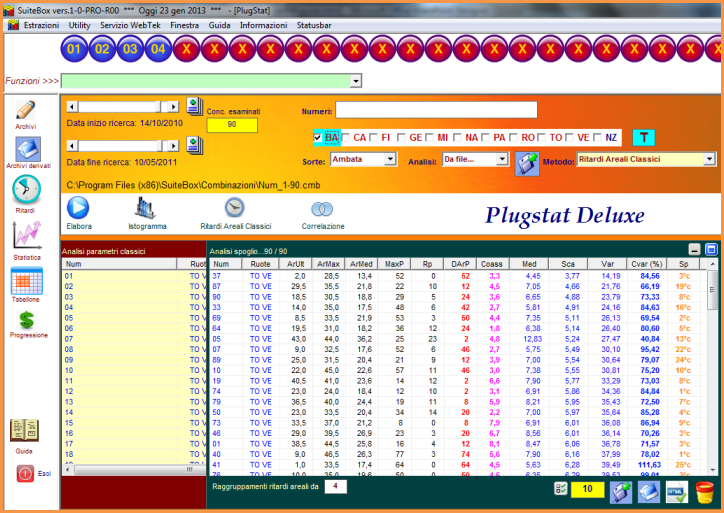Viewport: 724px width, 513px height.
Task: Click the blue ball 02
Action: click(102, 48)
